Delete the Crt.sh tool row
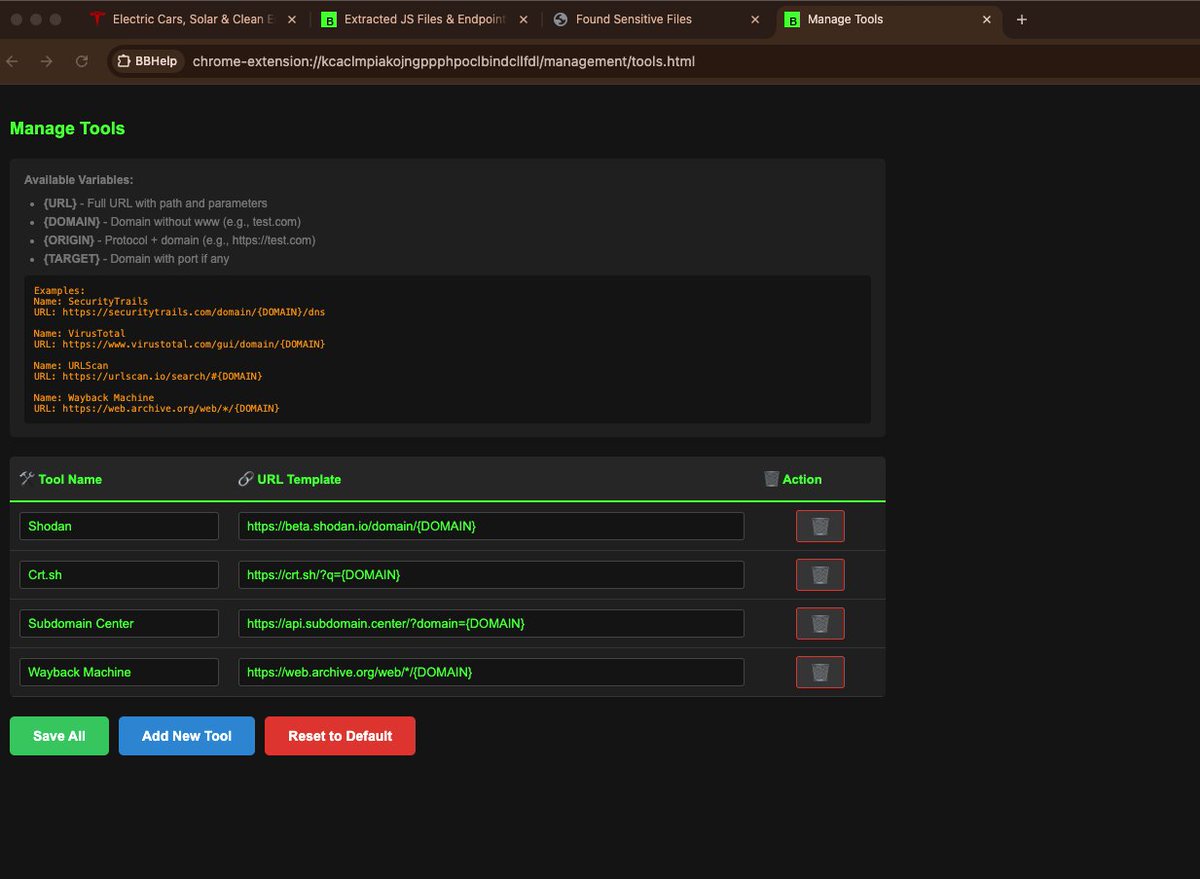Screen dimensions: 1200x879 click(x=820, y=575)
